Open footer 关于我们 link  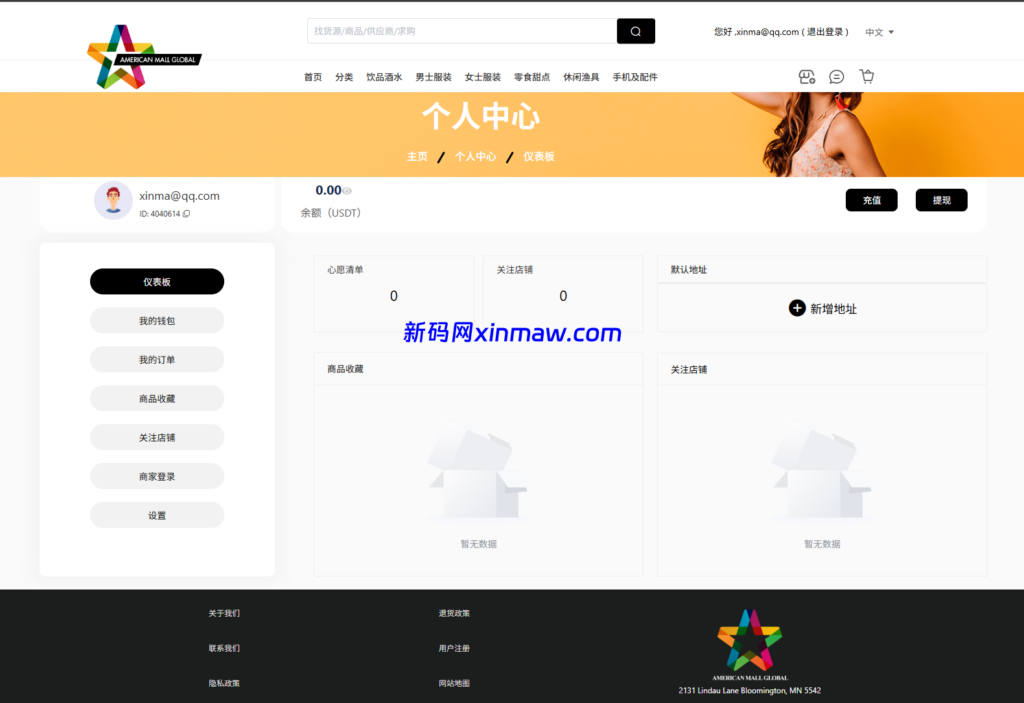coord(224,613)
